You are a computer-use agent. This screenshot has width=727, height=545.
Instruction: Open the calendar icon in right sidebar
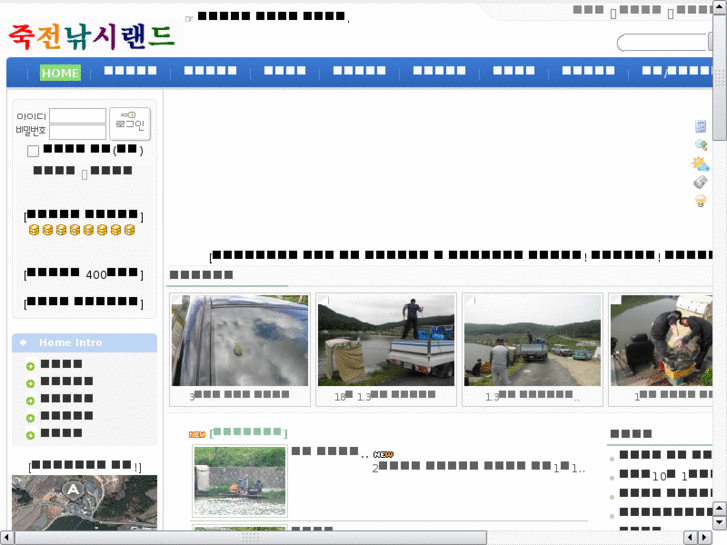pyautogui.click(x=700, y=126)
